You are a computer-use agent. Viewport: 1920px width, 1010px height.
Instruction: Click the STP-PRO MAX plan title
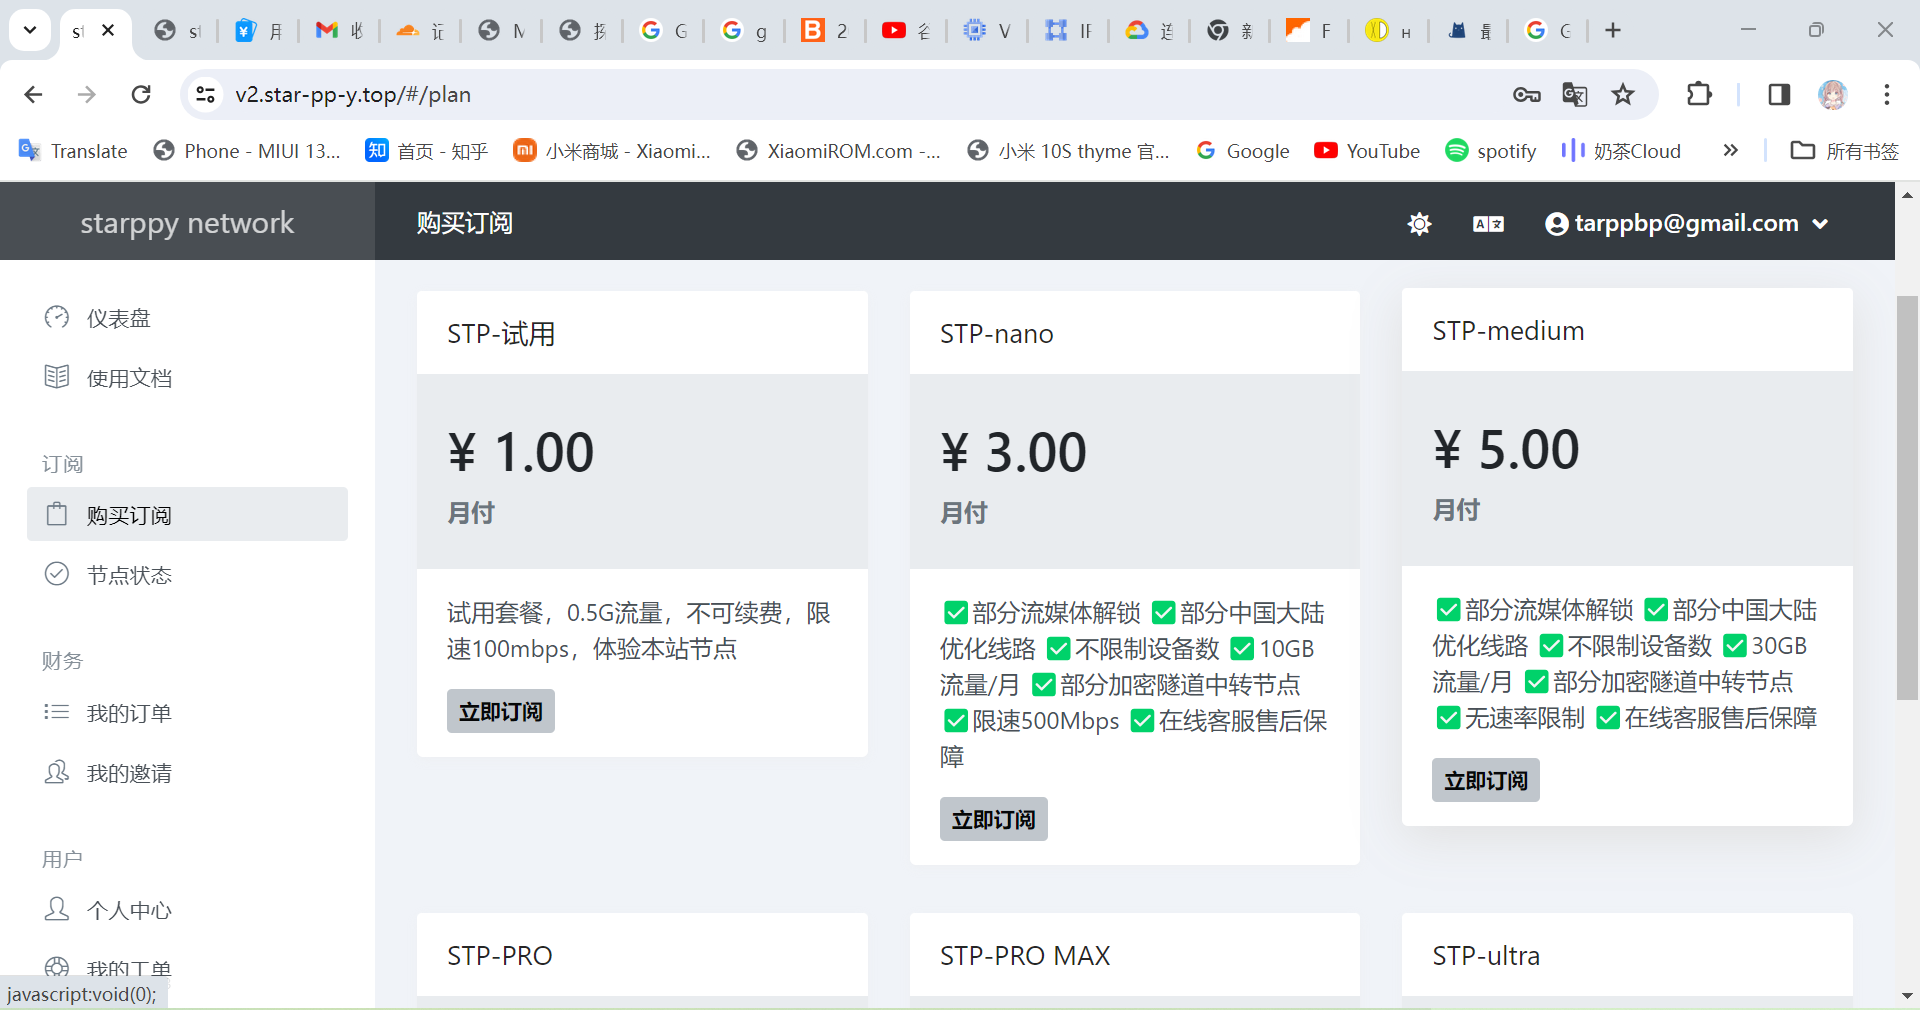point(1025,955)
